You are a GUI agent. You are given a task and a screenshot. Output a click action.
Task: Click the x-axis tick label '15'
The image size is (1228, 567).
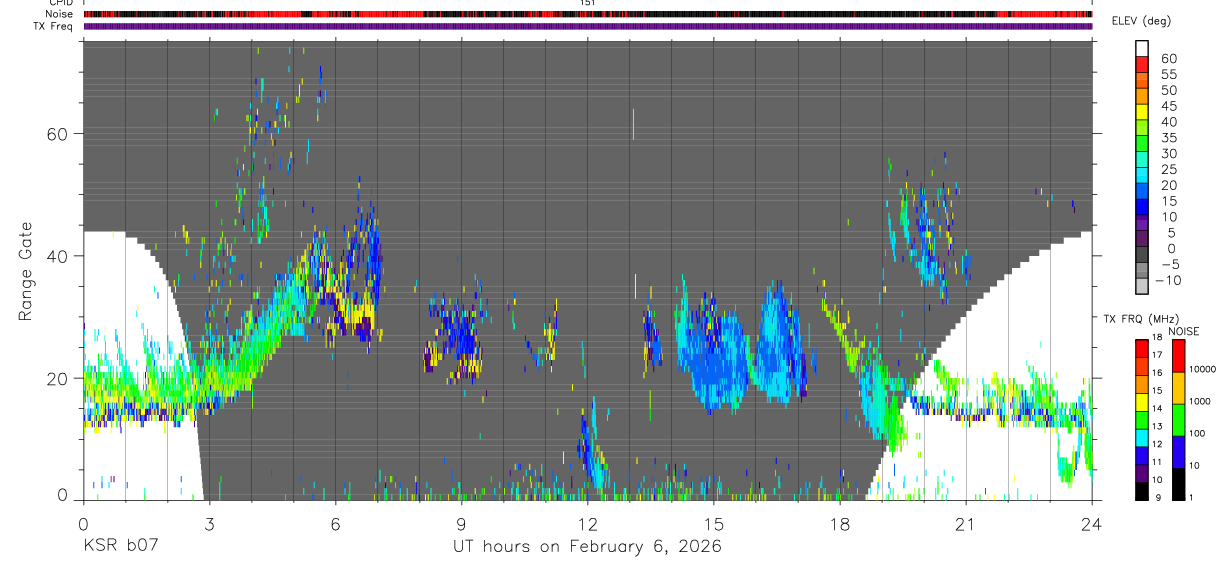click(713, 524)
